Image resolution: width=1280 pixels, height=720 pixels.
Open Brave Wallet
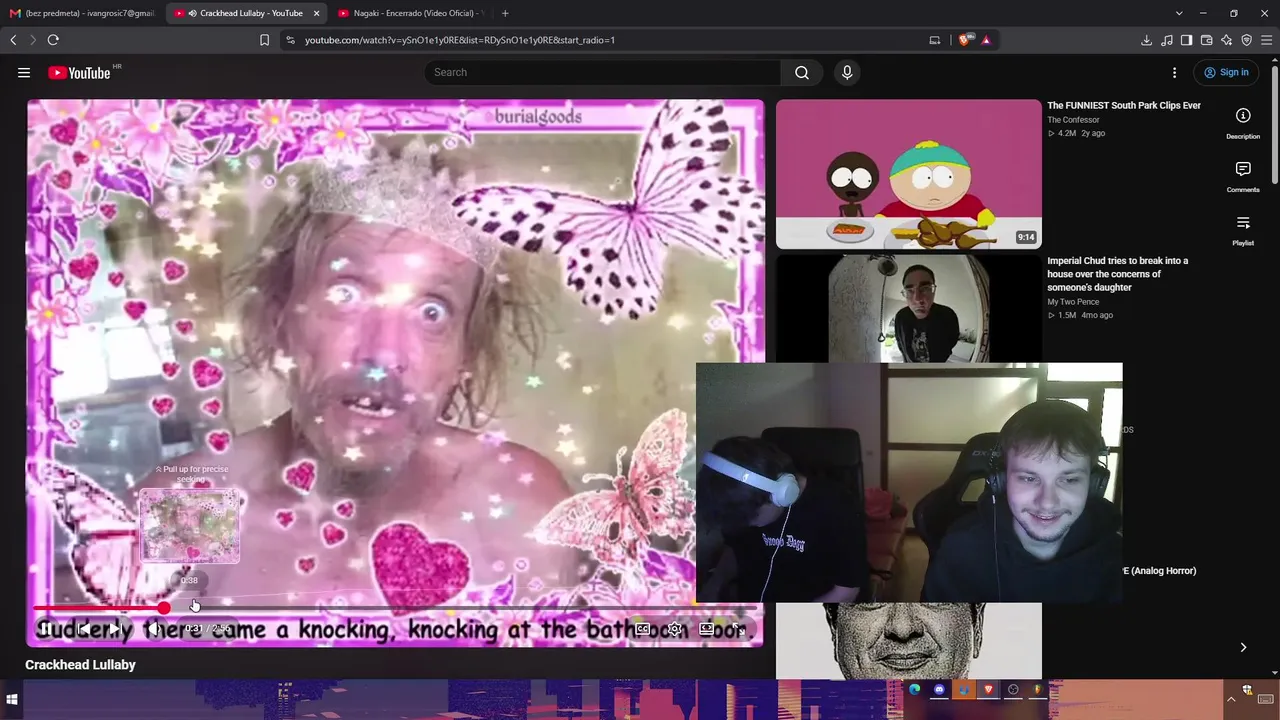[x=1206, y=40]
